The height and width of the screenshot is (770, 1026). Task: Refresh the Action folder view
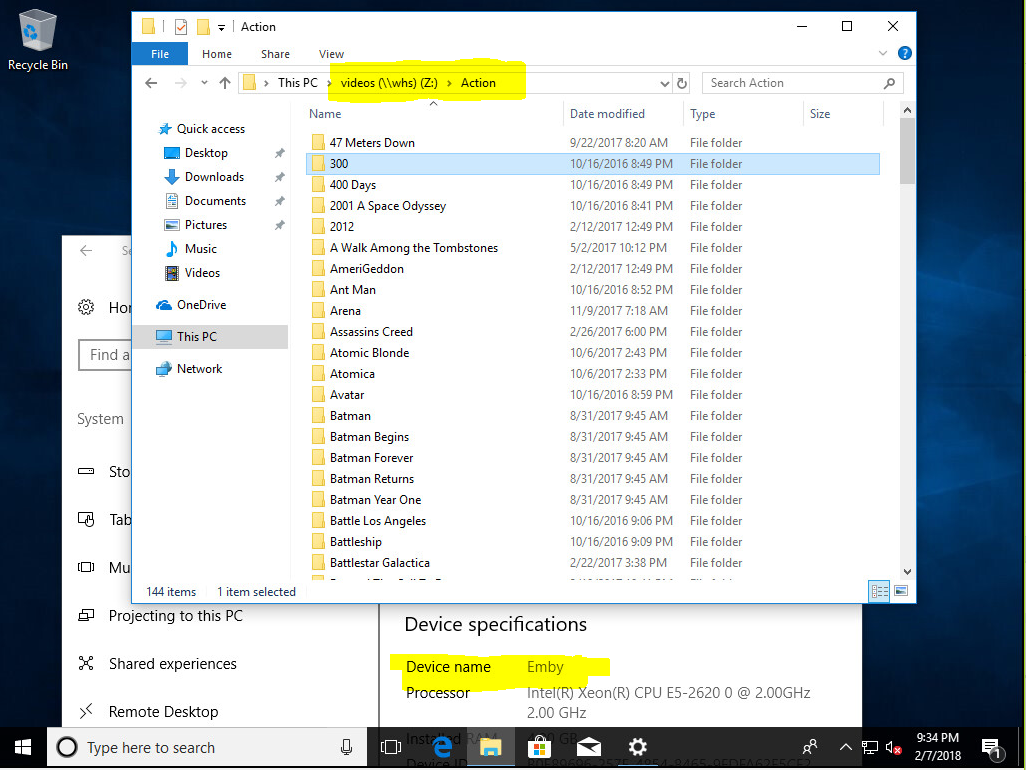click(x=682, y=83)
